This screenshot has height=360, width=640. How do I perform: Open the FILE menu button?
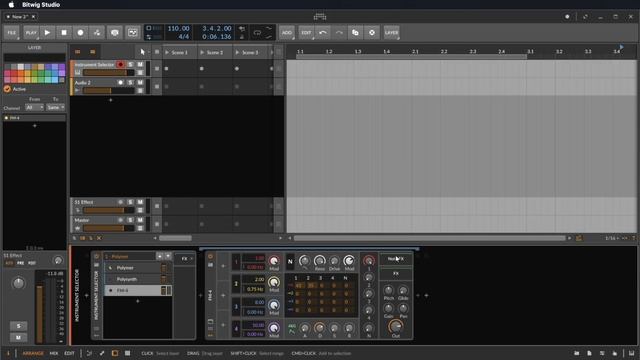11,33
